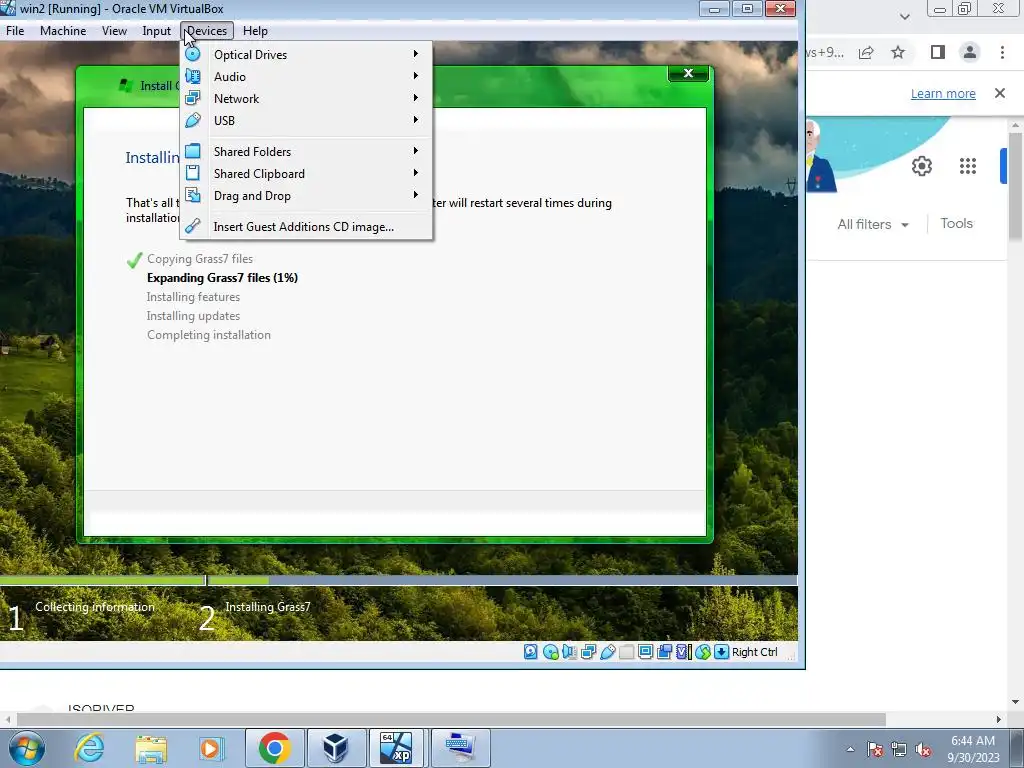Expand arrow next to USB
This screenshot has height=768, width=1024.
[415, 121]
